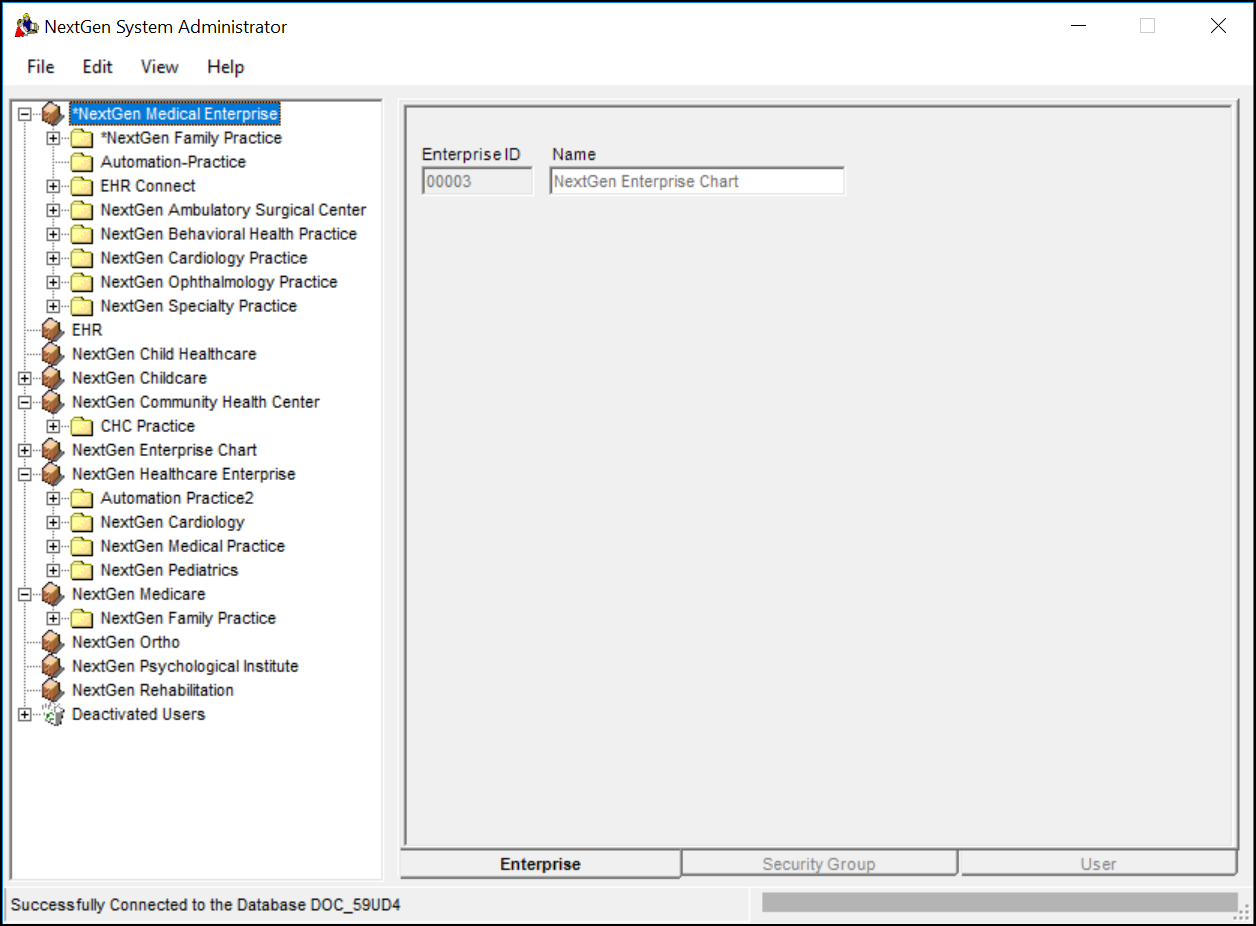The height and width of the screenshot is (926, 1256).
Task: Select the NextGen Pediatrics tree label
Action: pyautogui.click(x=169, y=570)
